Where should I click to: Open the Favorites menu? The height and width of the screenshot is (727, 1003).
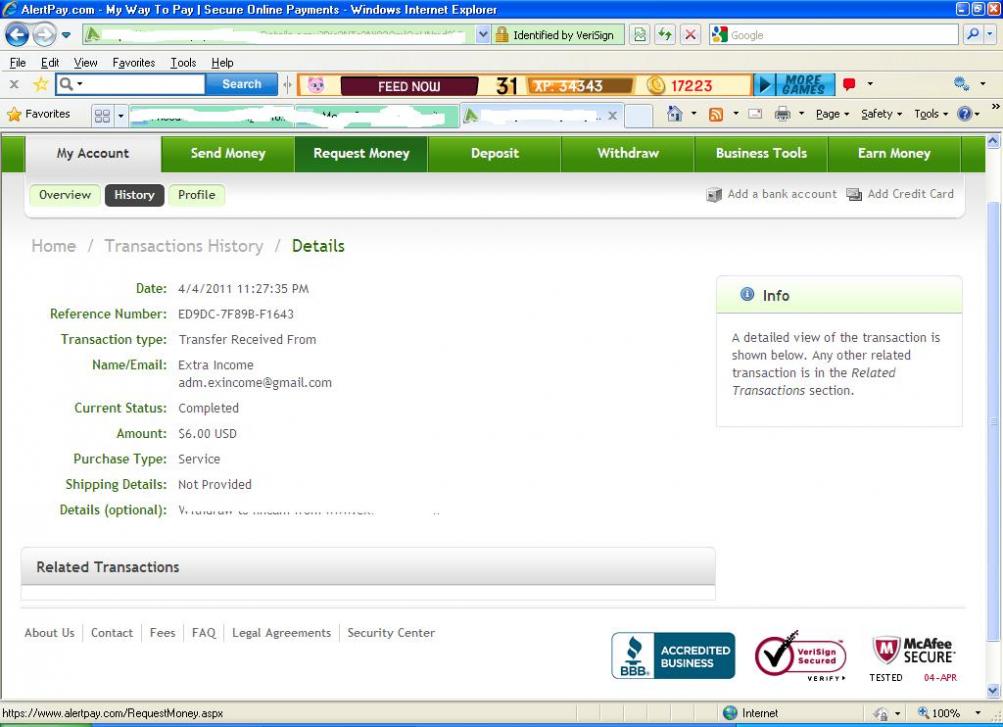point(134,63)
